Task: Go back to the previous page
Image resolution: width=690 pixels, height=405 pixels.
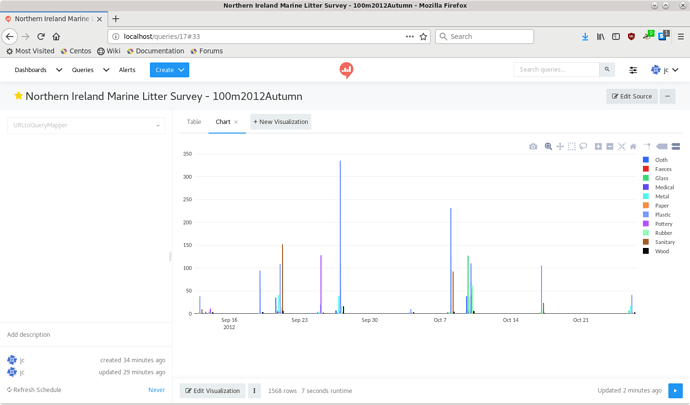Action: (x=10, y=37)
